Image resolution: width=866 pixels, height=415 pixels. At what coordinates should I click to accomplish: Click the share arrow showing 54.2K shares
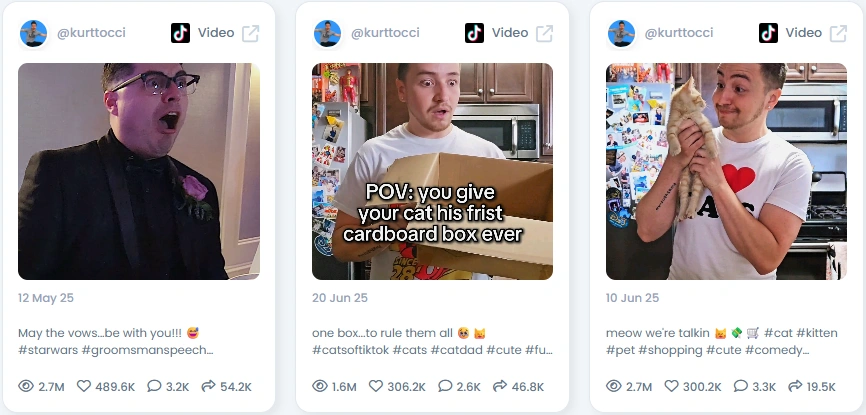208,386
